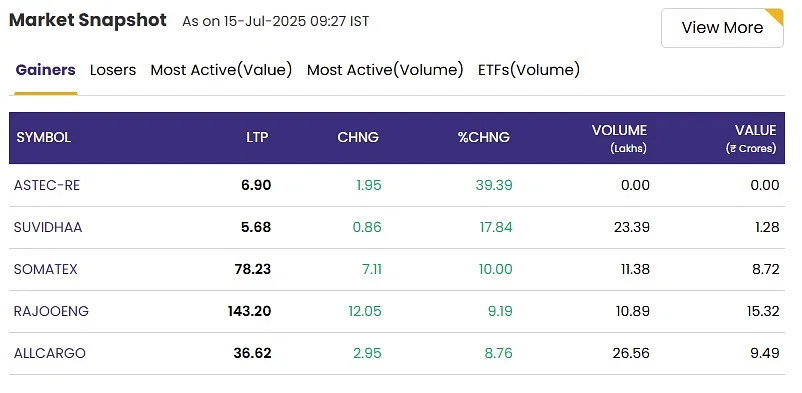This screenshot has height=393, width=802.
Task: Open the SOMATEX symbol link
Action: (x=46, y=269)
